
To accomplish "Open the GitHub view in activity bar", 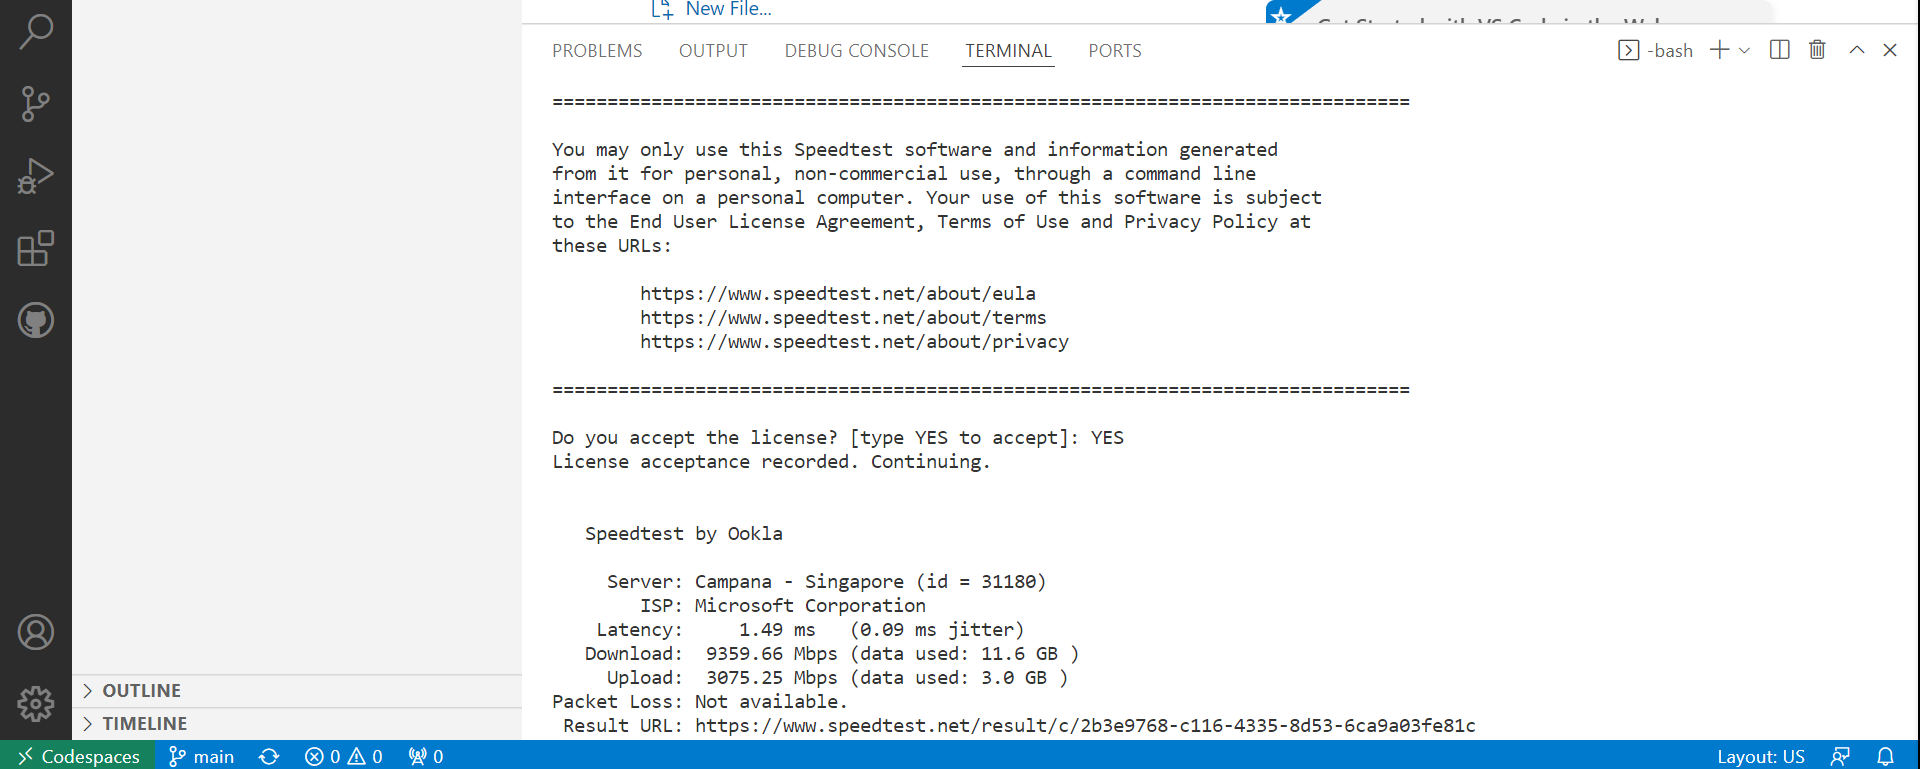I will [x=36, y=320].
